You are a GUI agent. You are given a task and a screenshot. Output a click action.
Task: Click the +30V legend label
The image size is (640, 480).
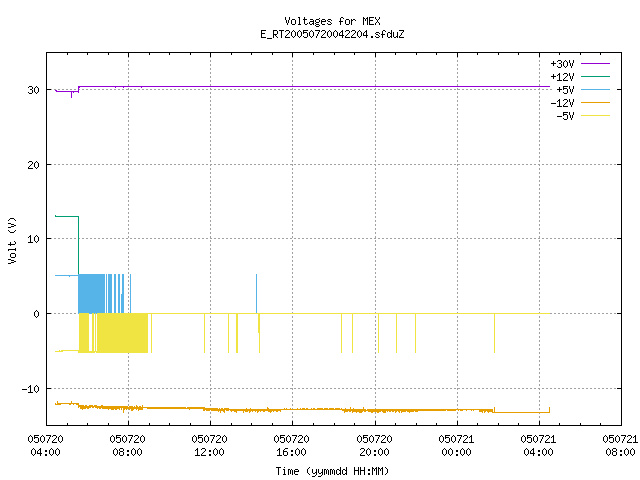tap(562, 64)
